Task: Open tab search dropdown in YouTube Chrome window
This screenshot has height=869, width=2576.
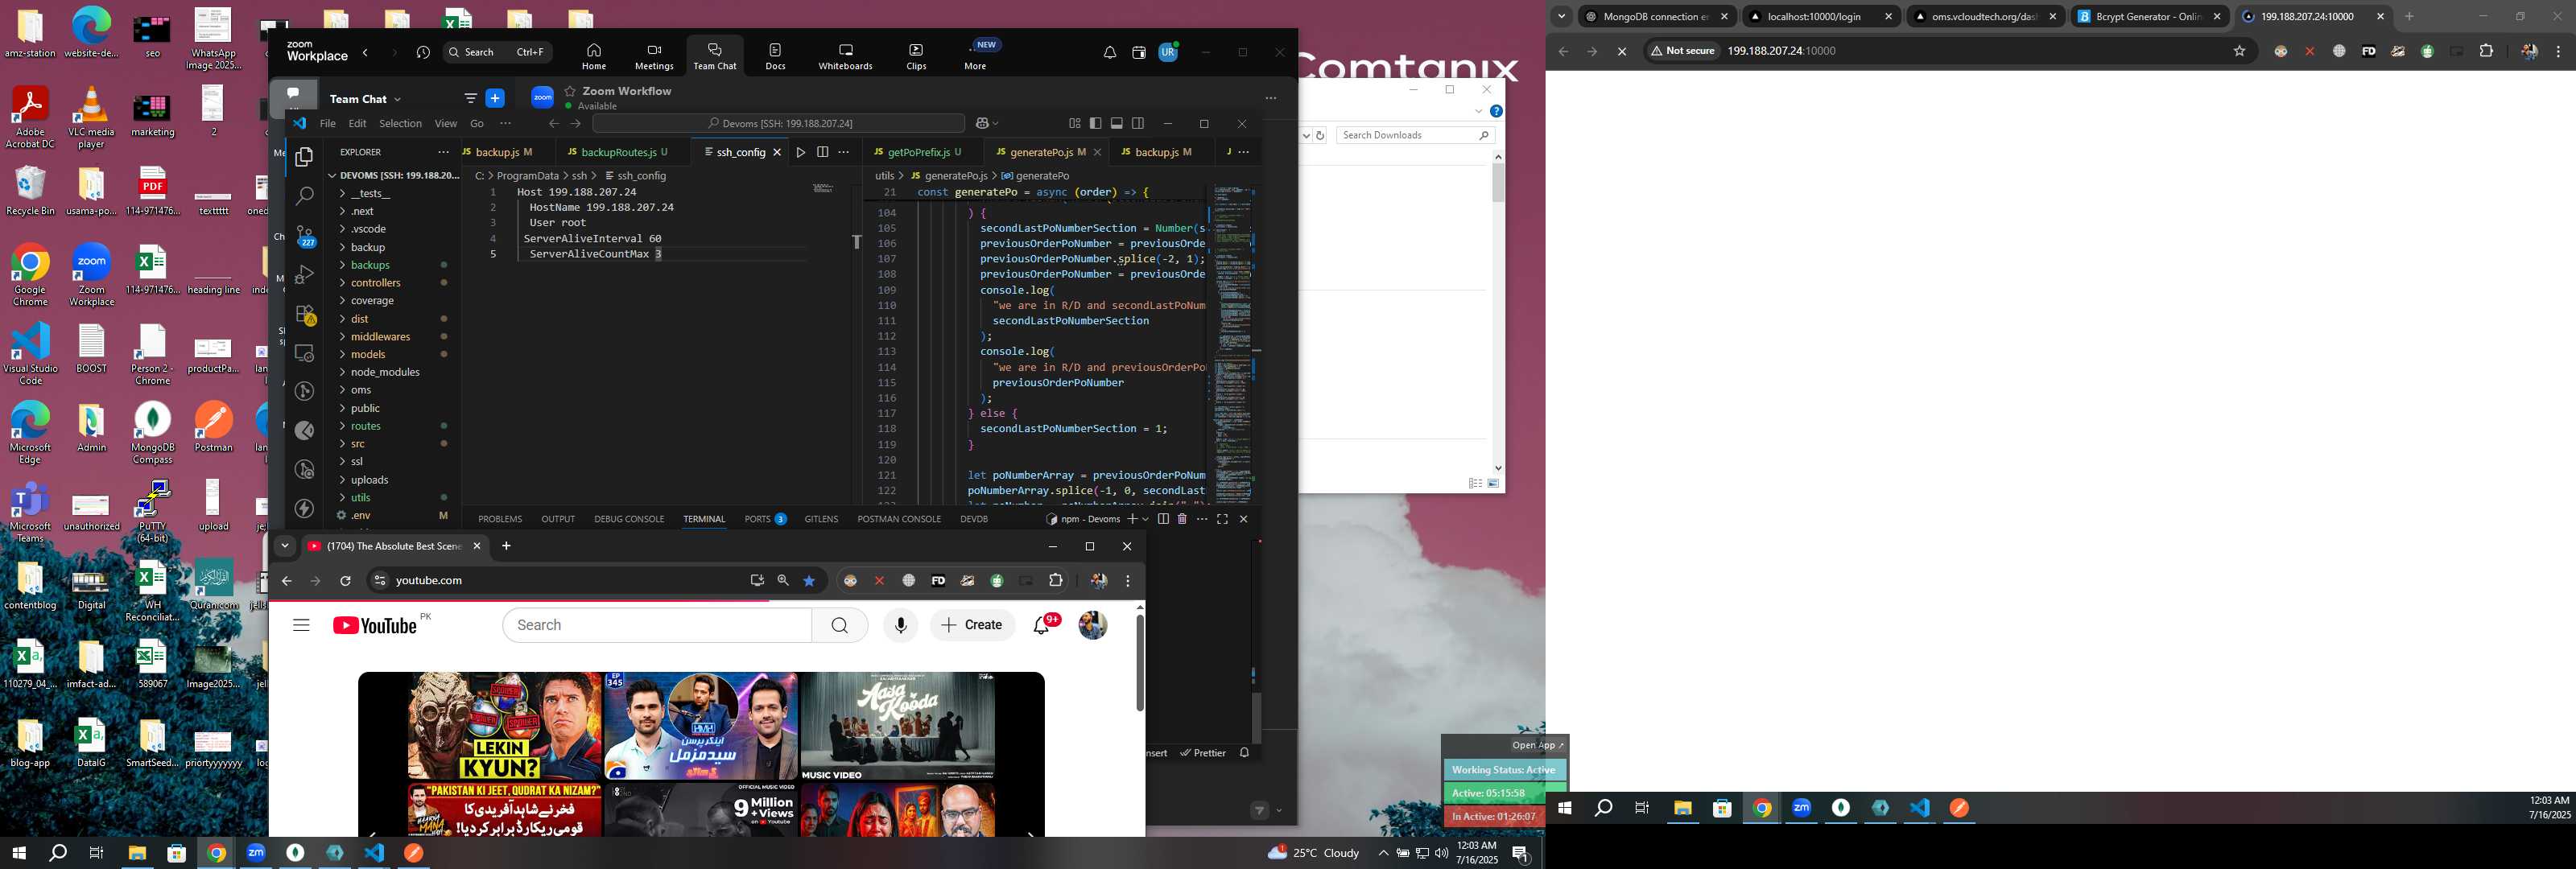Action: [284, 546]
